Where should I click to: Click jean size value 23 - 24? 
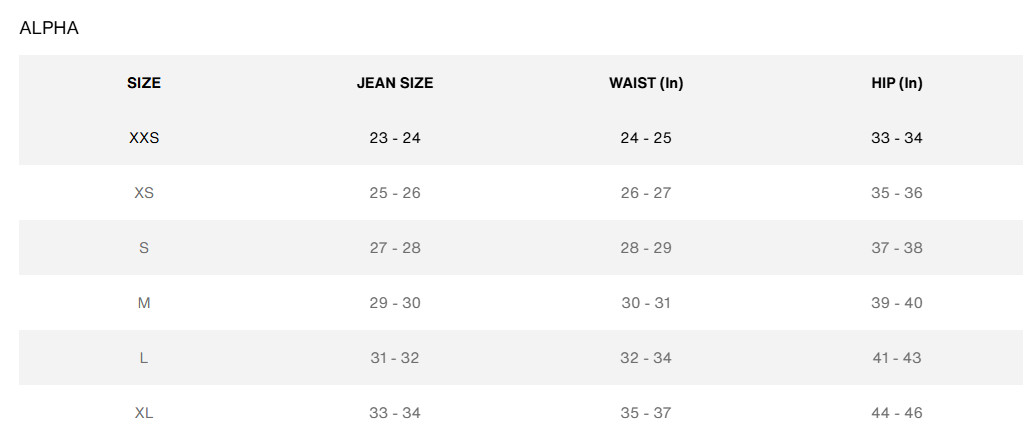point(395,138)
